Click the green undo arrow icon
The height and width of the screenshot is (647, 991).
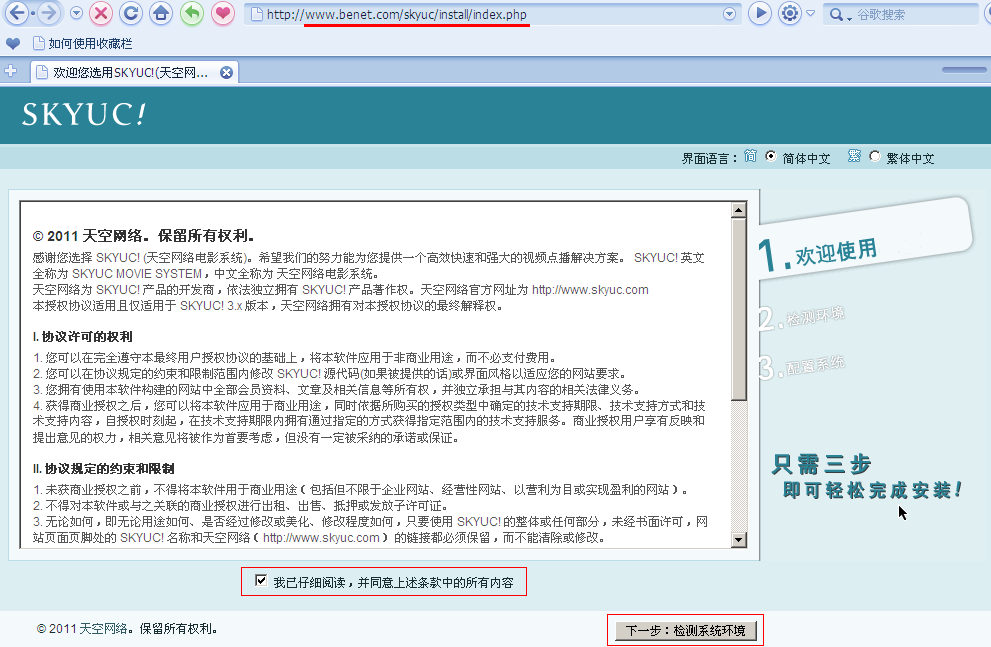(x=192, y=13)
